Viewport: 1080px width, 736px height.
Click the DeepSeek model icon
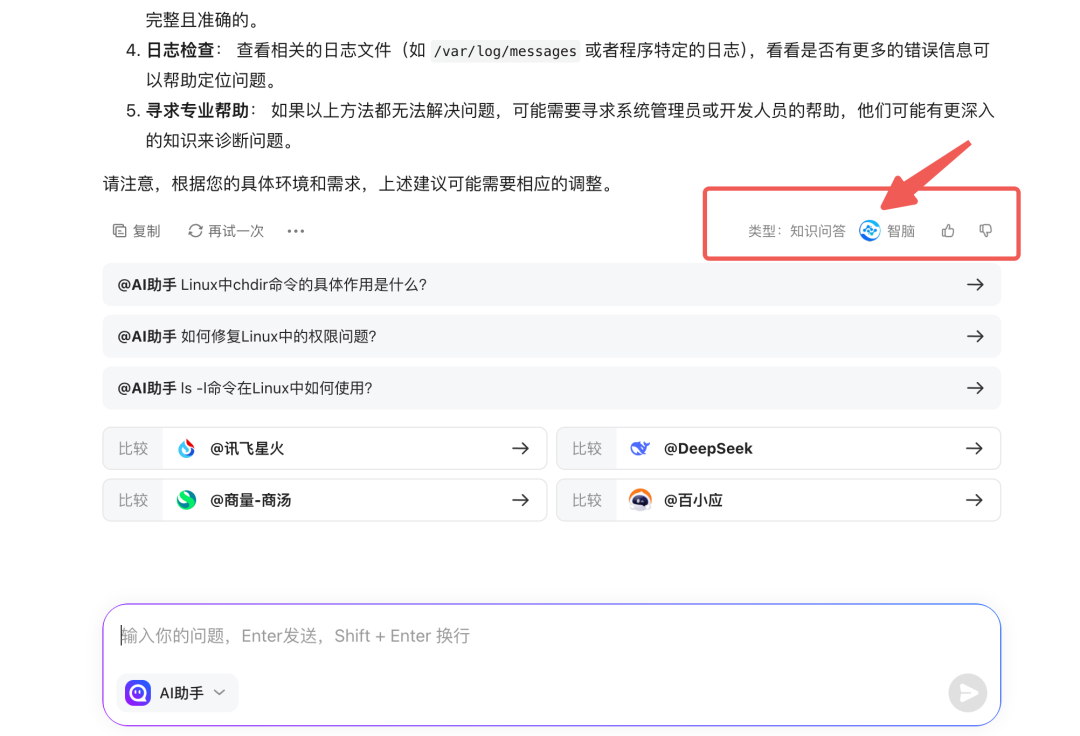click(x=640, y=448)
